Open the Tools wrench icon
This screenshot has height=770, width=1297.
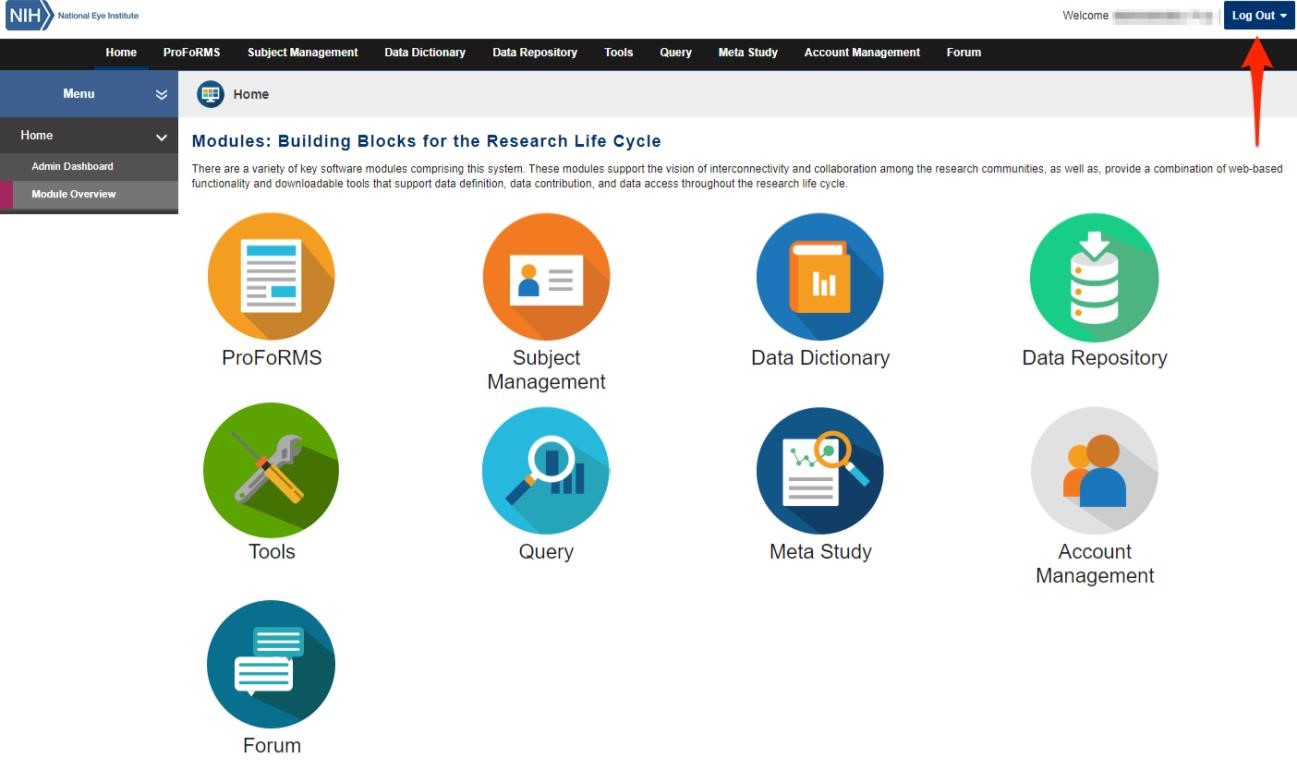[271, 470]
